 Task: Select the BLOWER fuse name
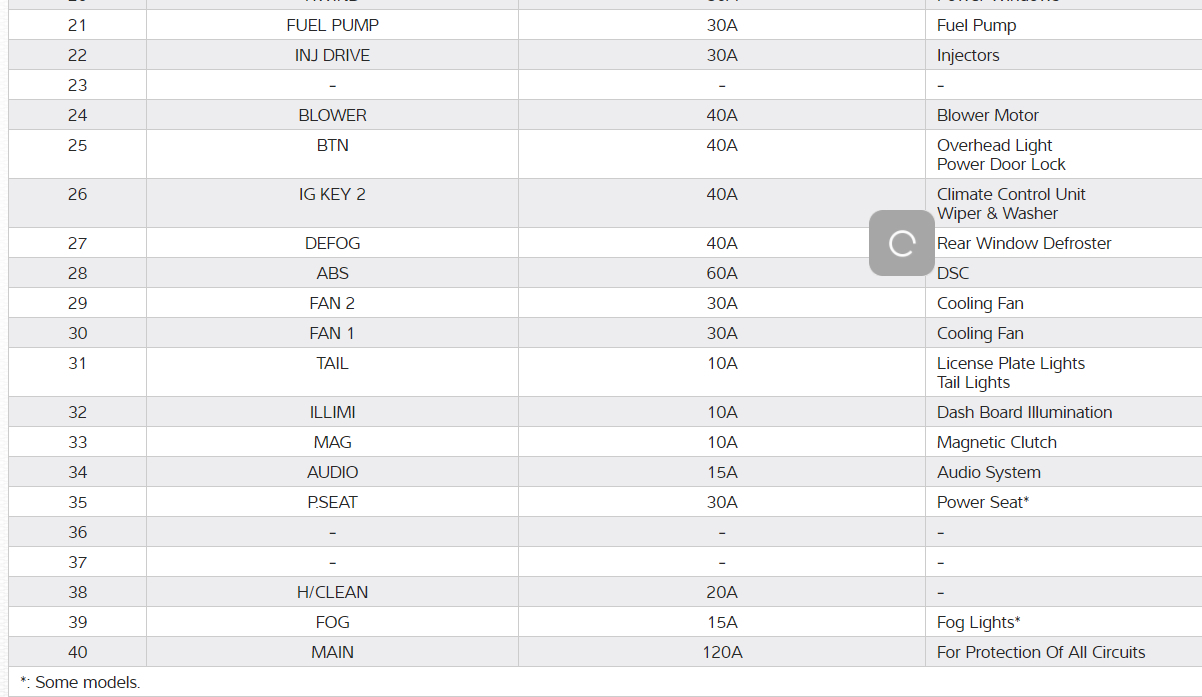pyautogui.click(x=332, y=115)
